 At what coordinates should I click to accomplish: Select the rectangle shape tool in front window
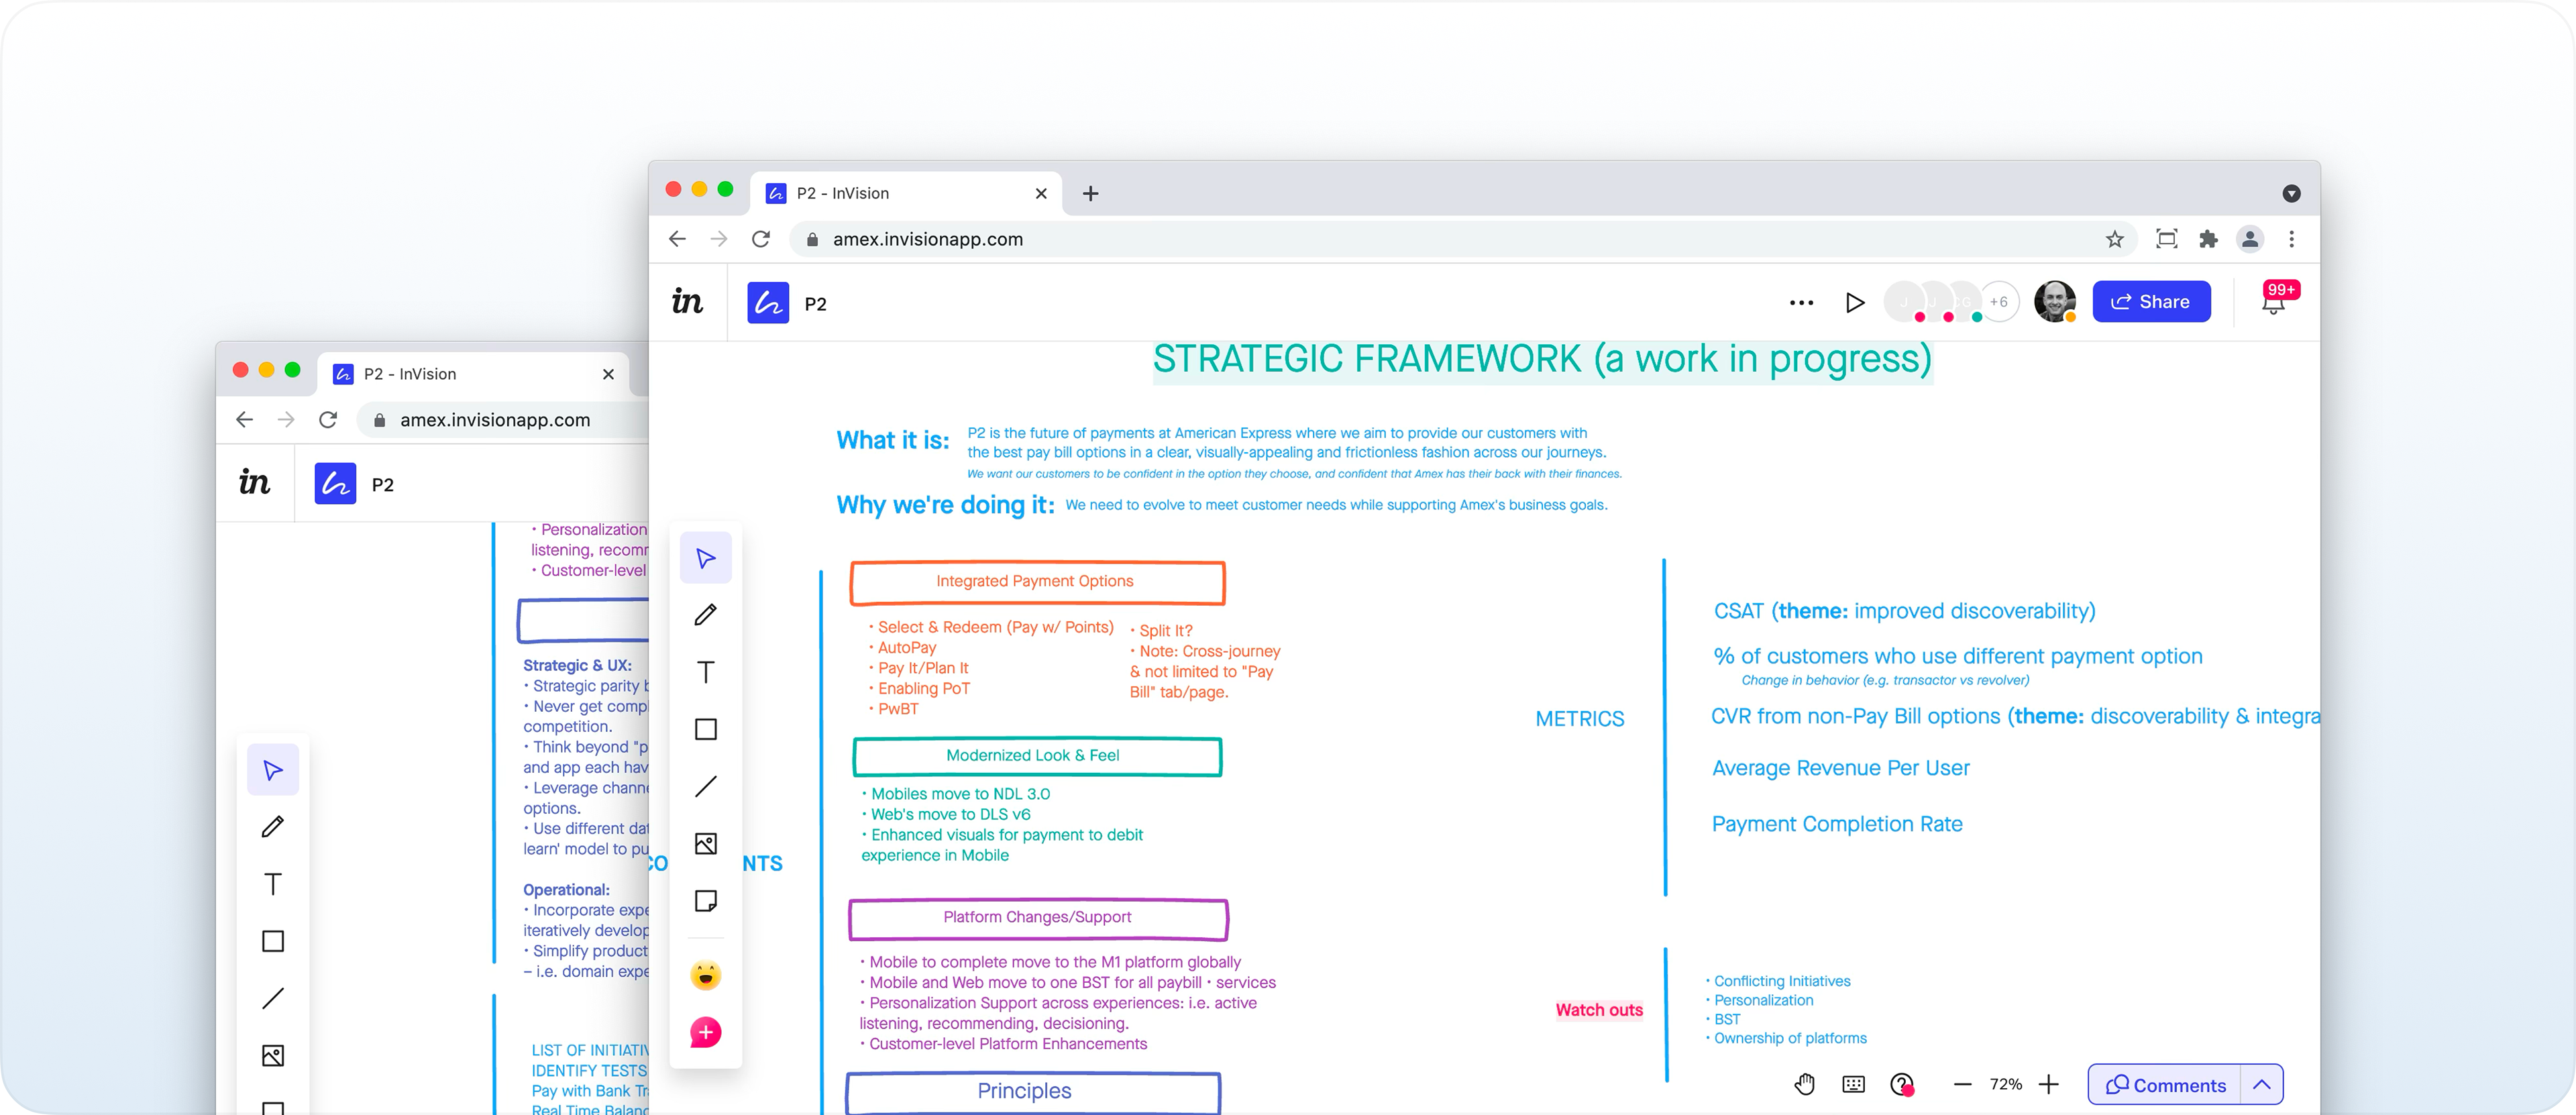coord(705,729)
